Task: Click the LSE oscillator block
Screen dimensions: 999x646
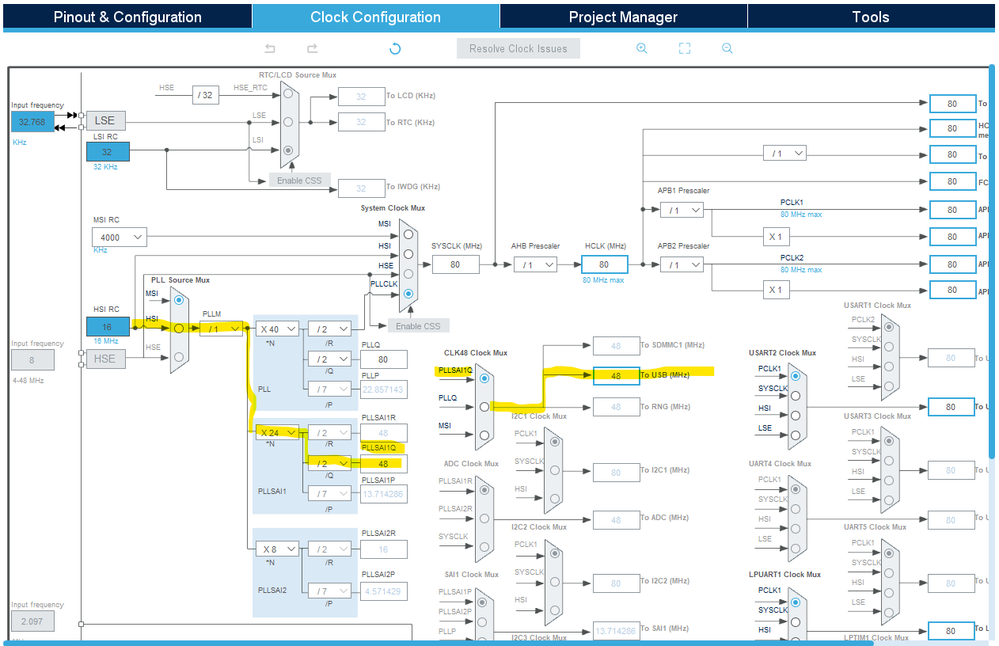Action: pyautogui.click(x=105, y=120)
